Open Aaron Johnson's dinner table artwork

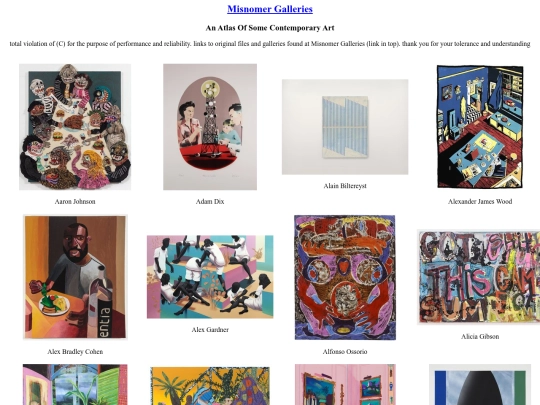click(x=75, y=127)
